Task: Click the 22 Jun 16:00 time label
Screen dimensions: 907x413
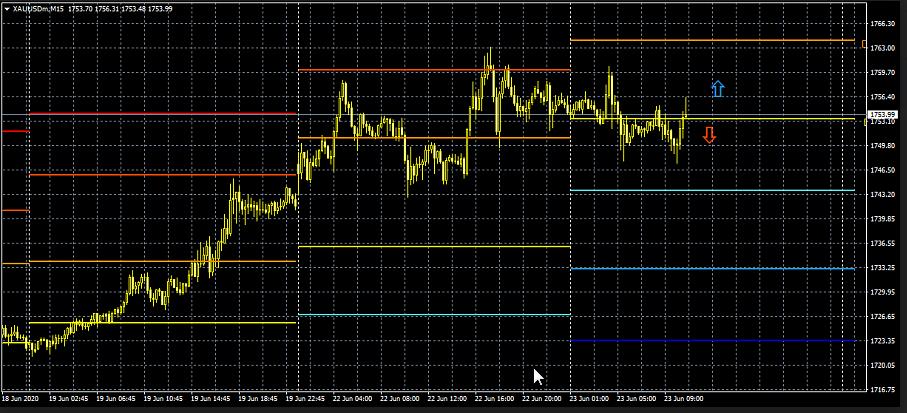Action: pos(495,399)
